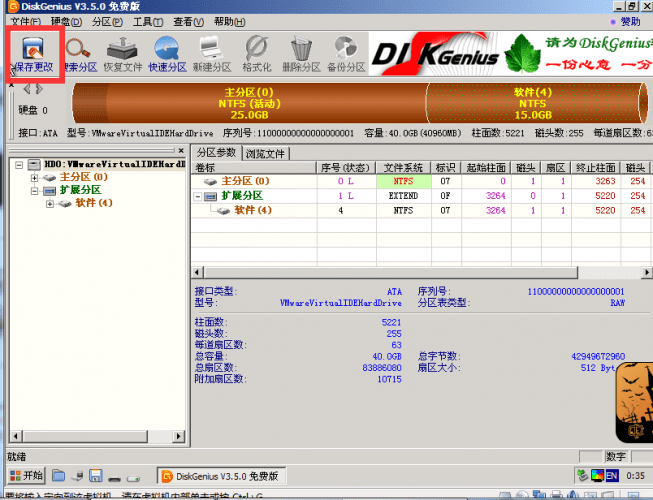Switch to the 浏览文件 tab
The height and width of the screenshot is (500, 653).
(265, 154)
